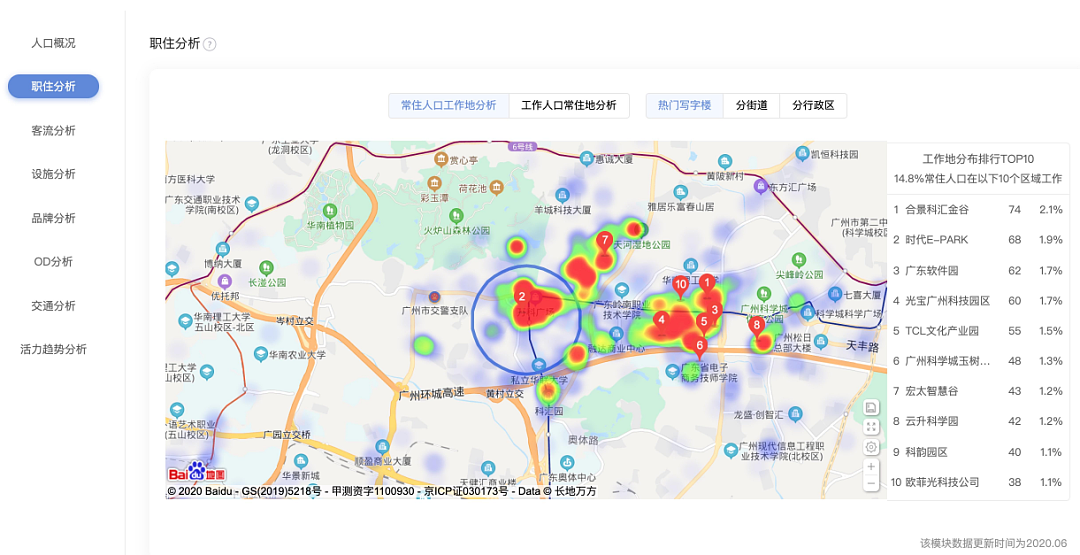Click ranking row 时代E-PARK
This screenshot has width=1080, height=555.
tap(978, 240)
